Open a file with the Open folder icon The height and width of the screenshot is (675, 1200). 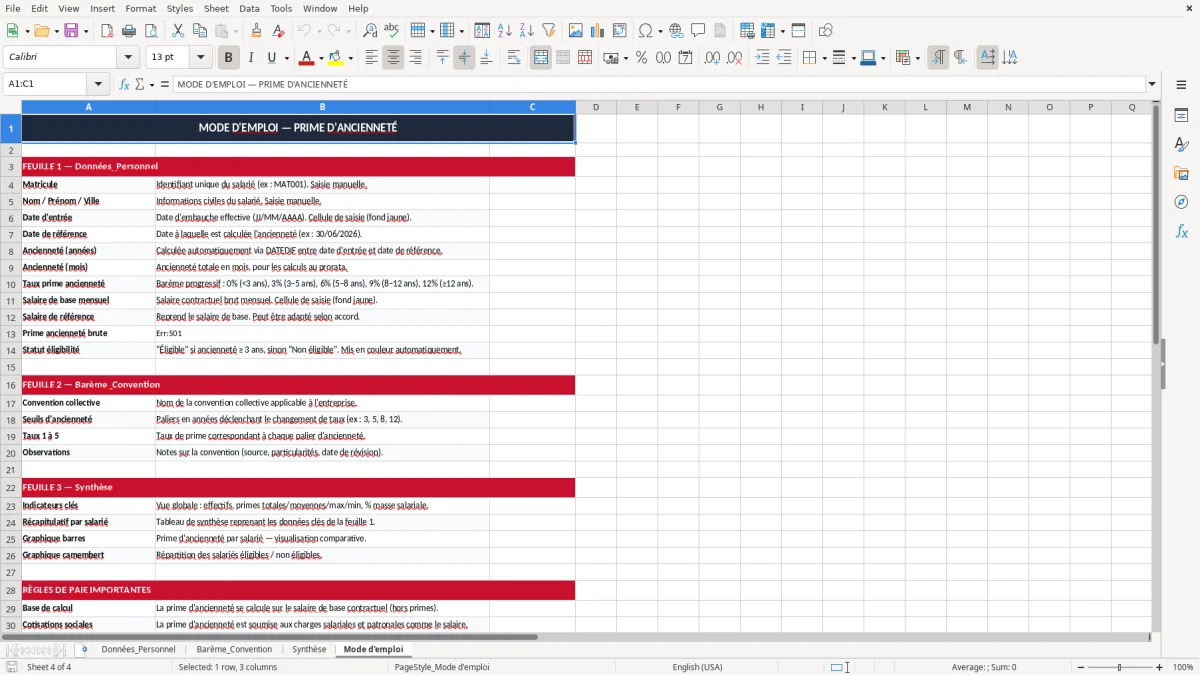(42, 31)
